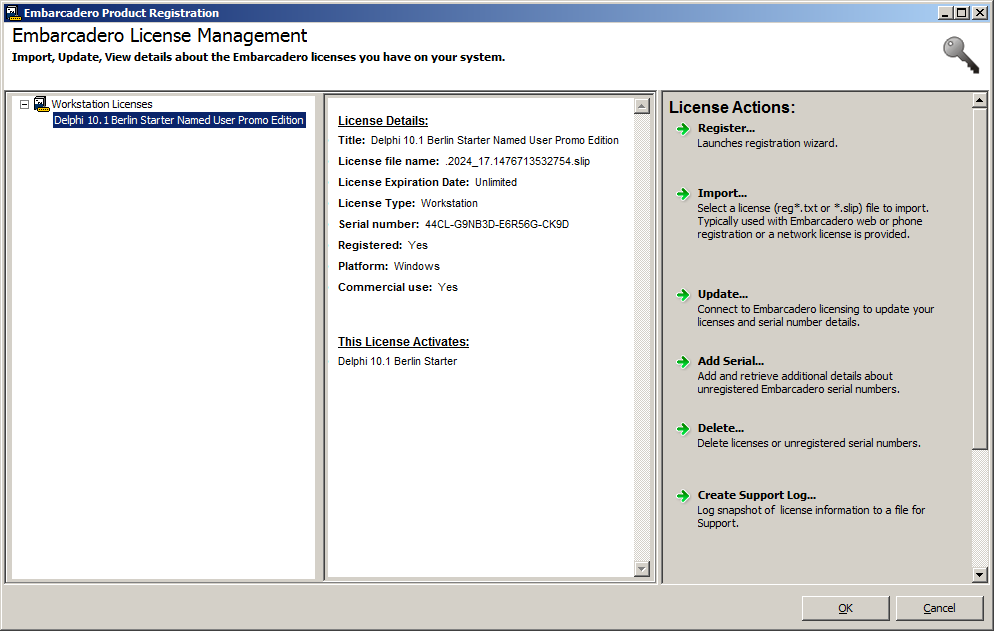The height and width of the screenshot is (631, 994).
Task: Launch the Register wizard link
Action: coord(726,128)
